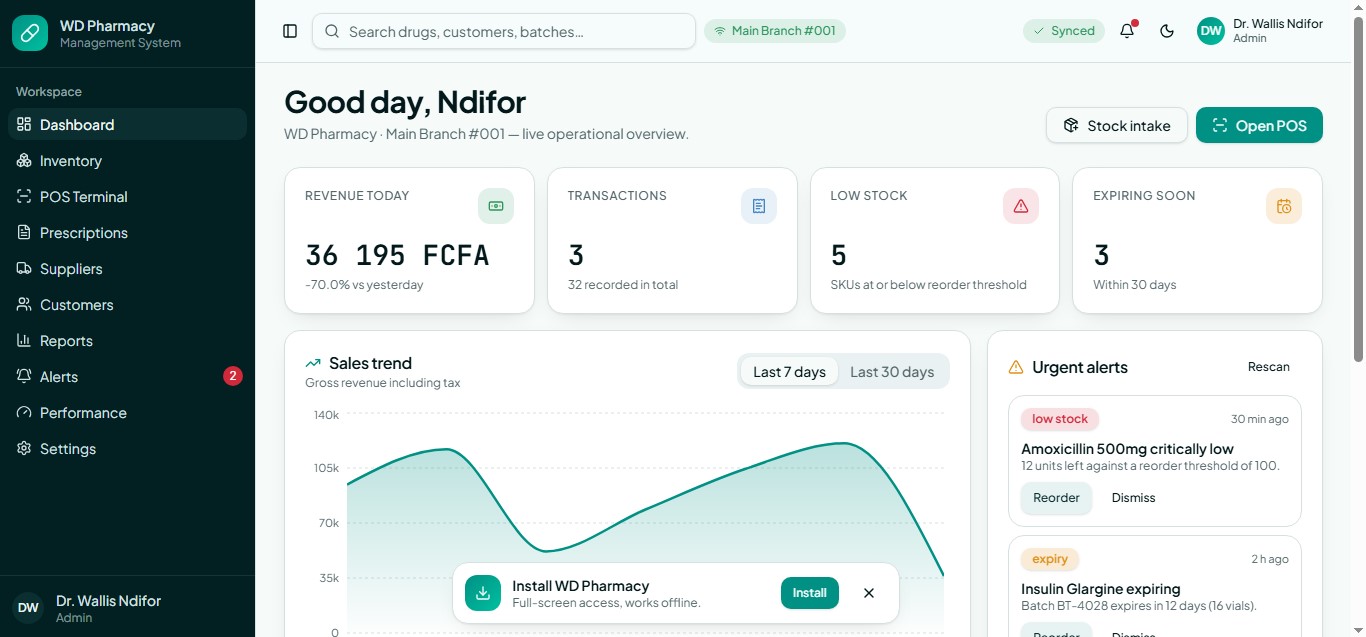The width and height of the screenshot is (1366, 637).
Task: Switch to dark mode moon icon
Action: 1167,31
